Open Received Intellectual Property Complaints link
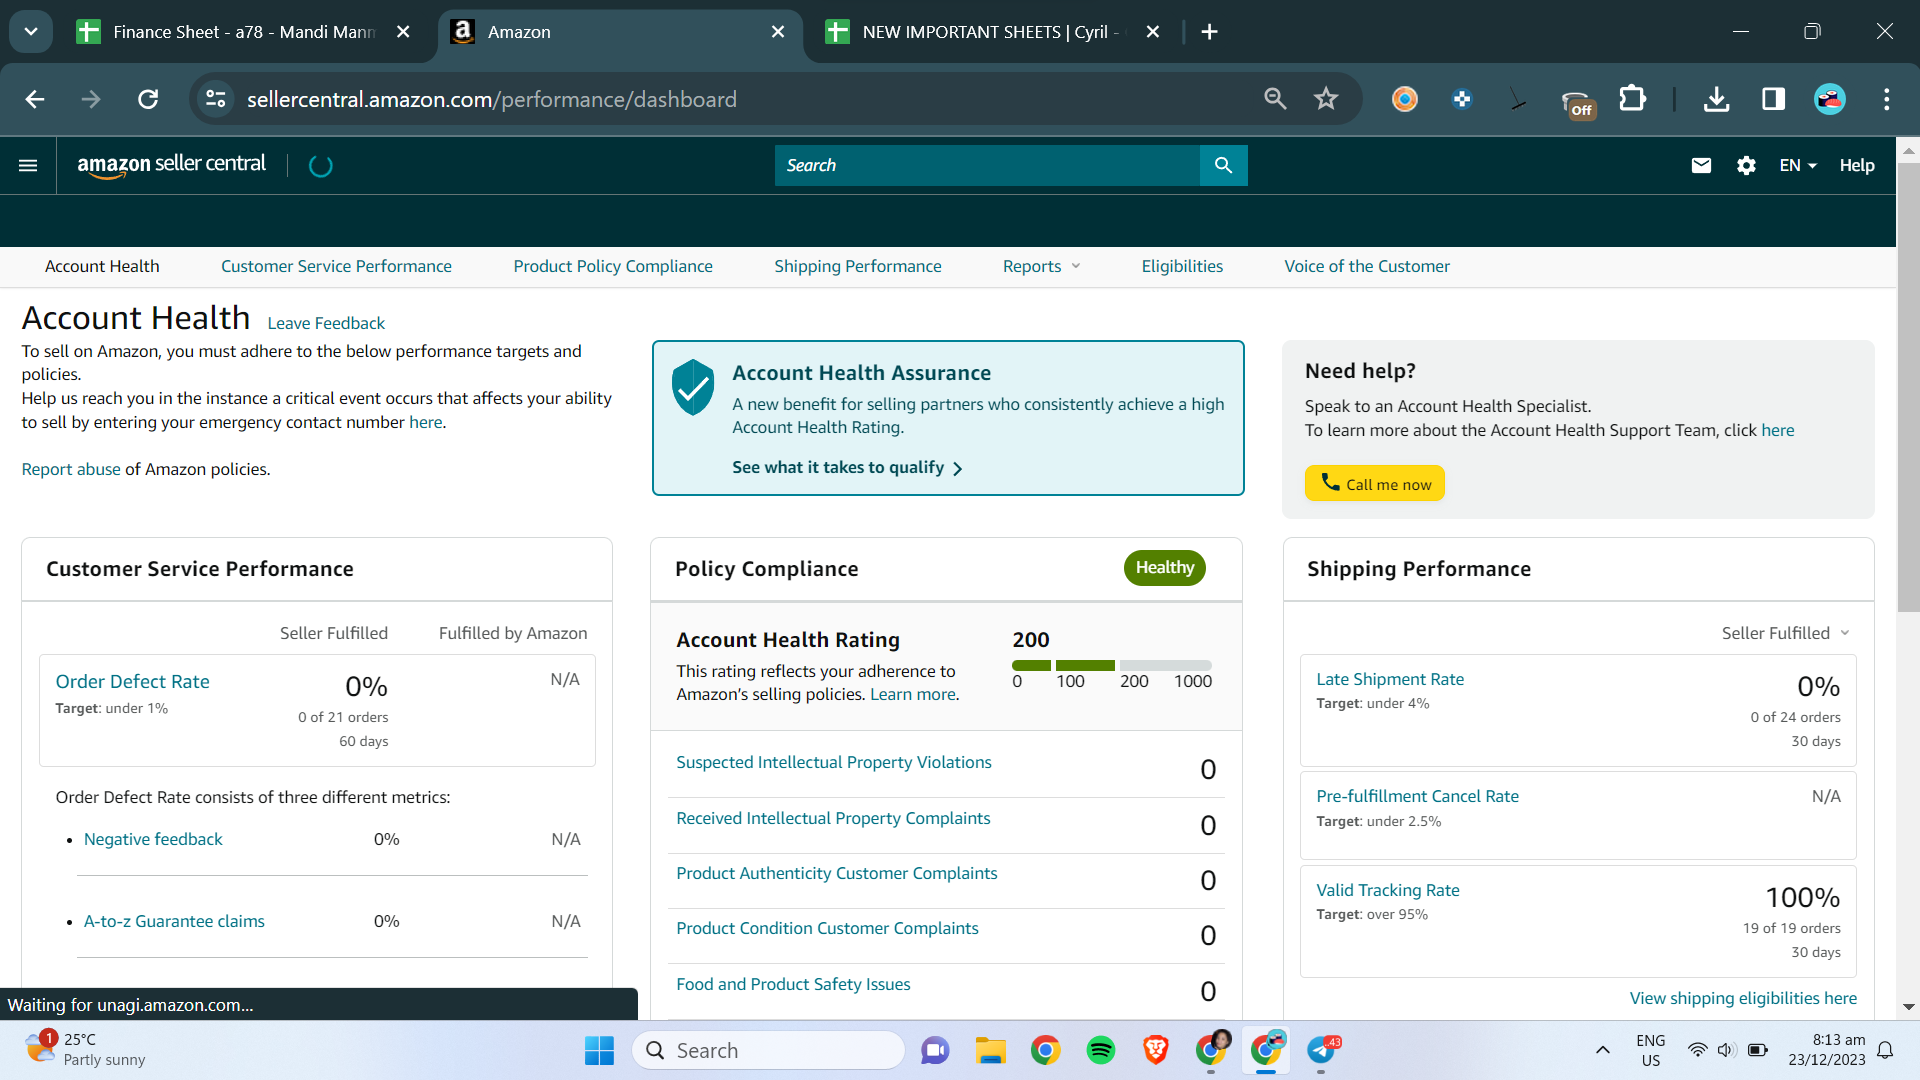 (833, 818)
